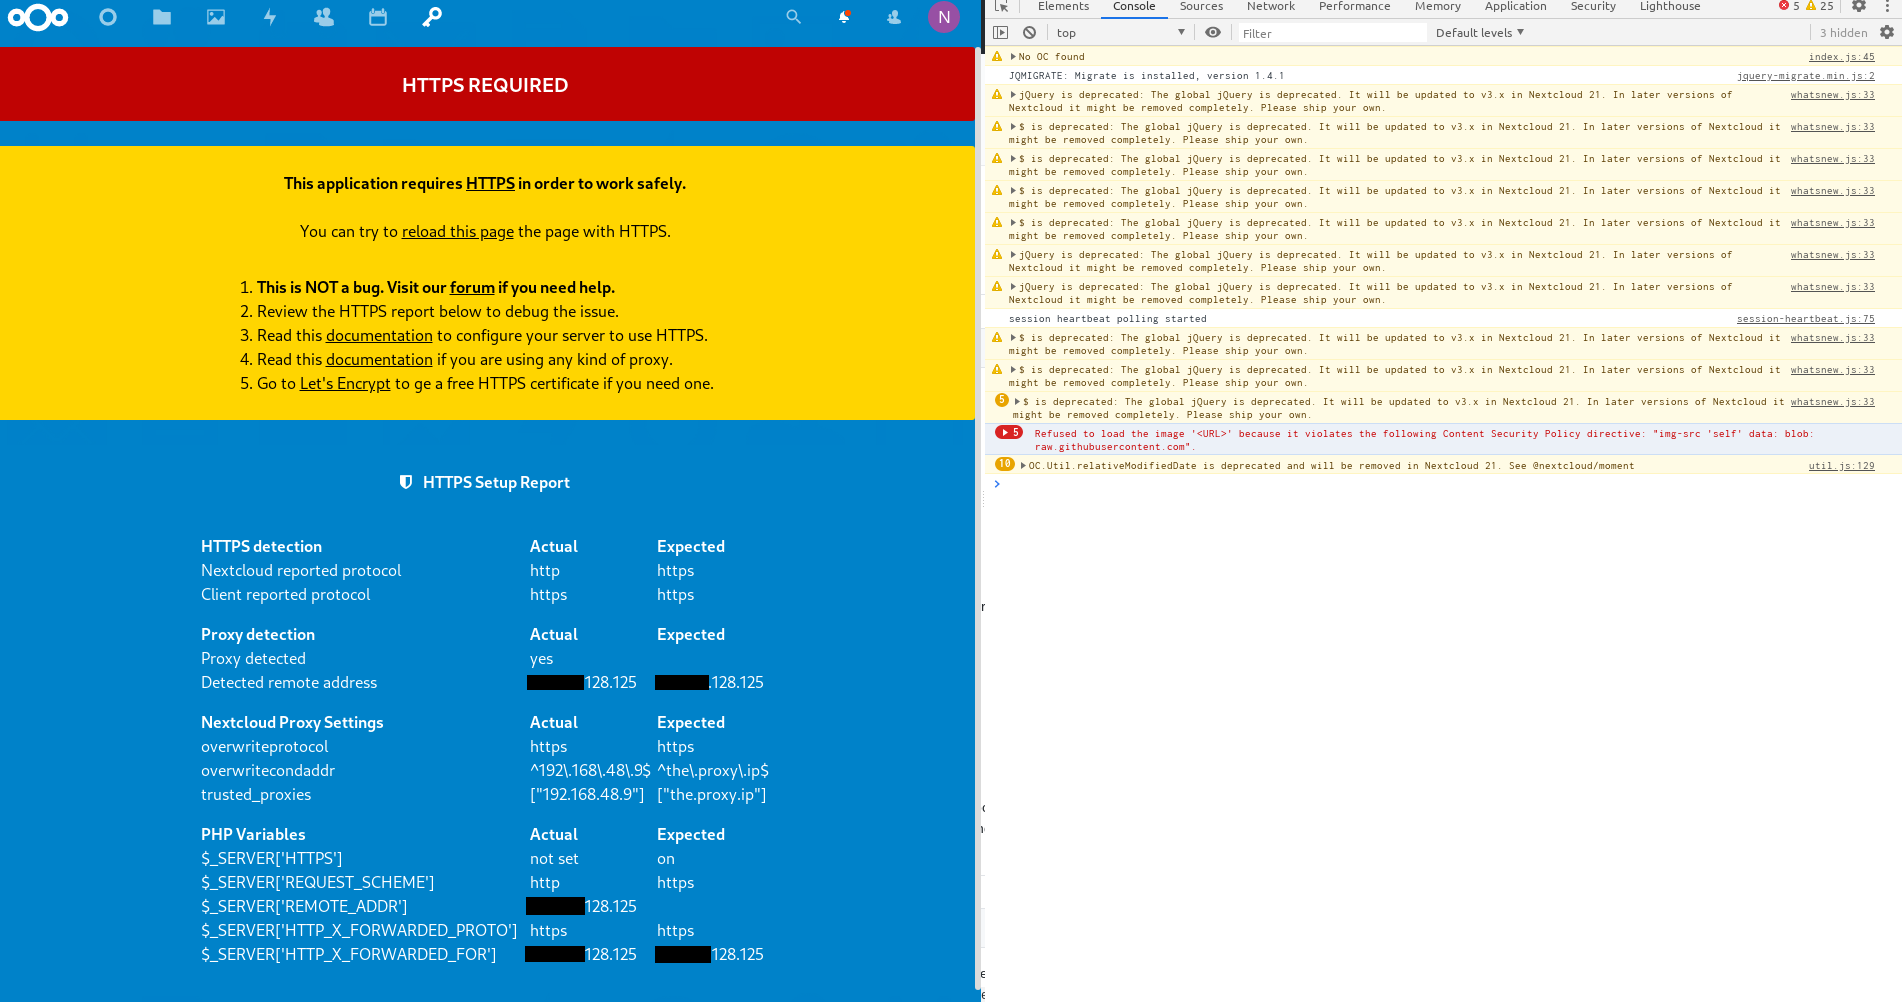The image size is (1902, 1002).
Task: Open the top context dropdown
Action: pyautogui.click(x=1120, y=32)
